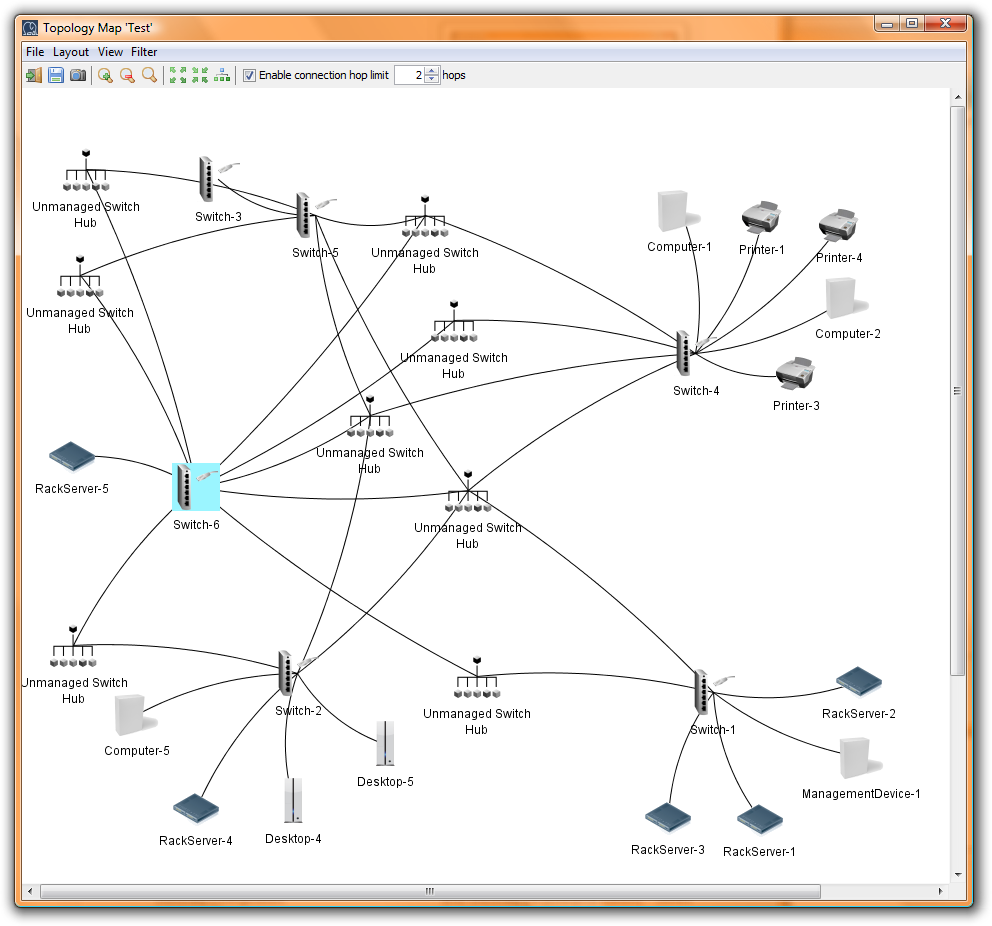Viewport: 992px width, 926px height.
Task: Activate the plain magnifier zoom tool
Action: pyautogui.click(x=148, y=75)
